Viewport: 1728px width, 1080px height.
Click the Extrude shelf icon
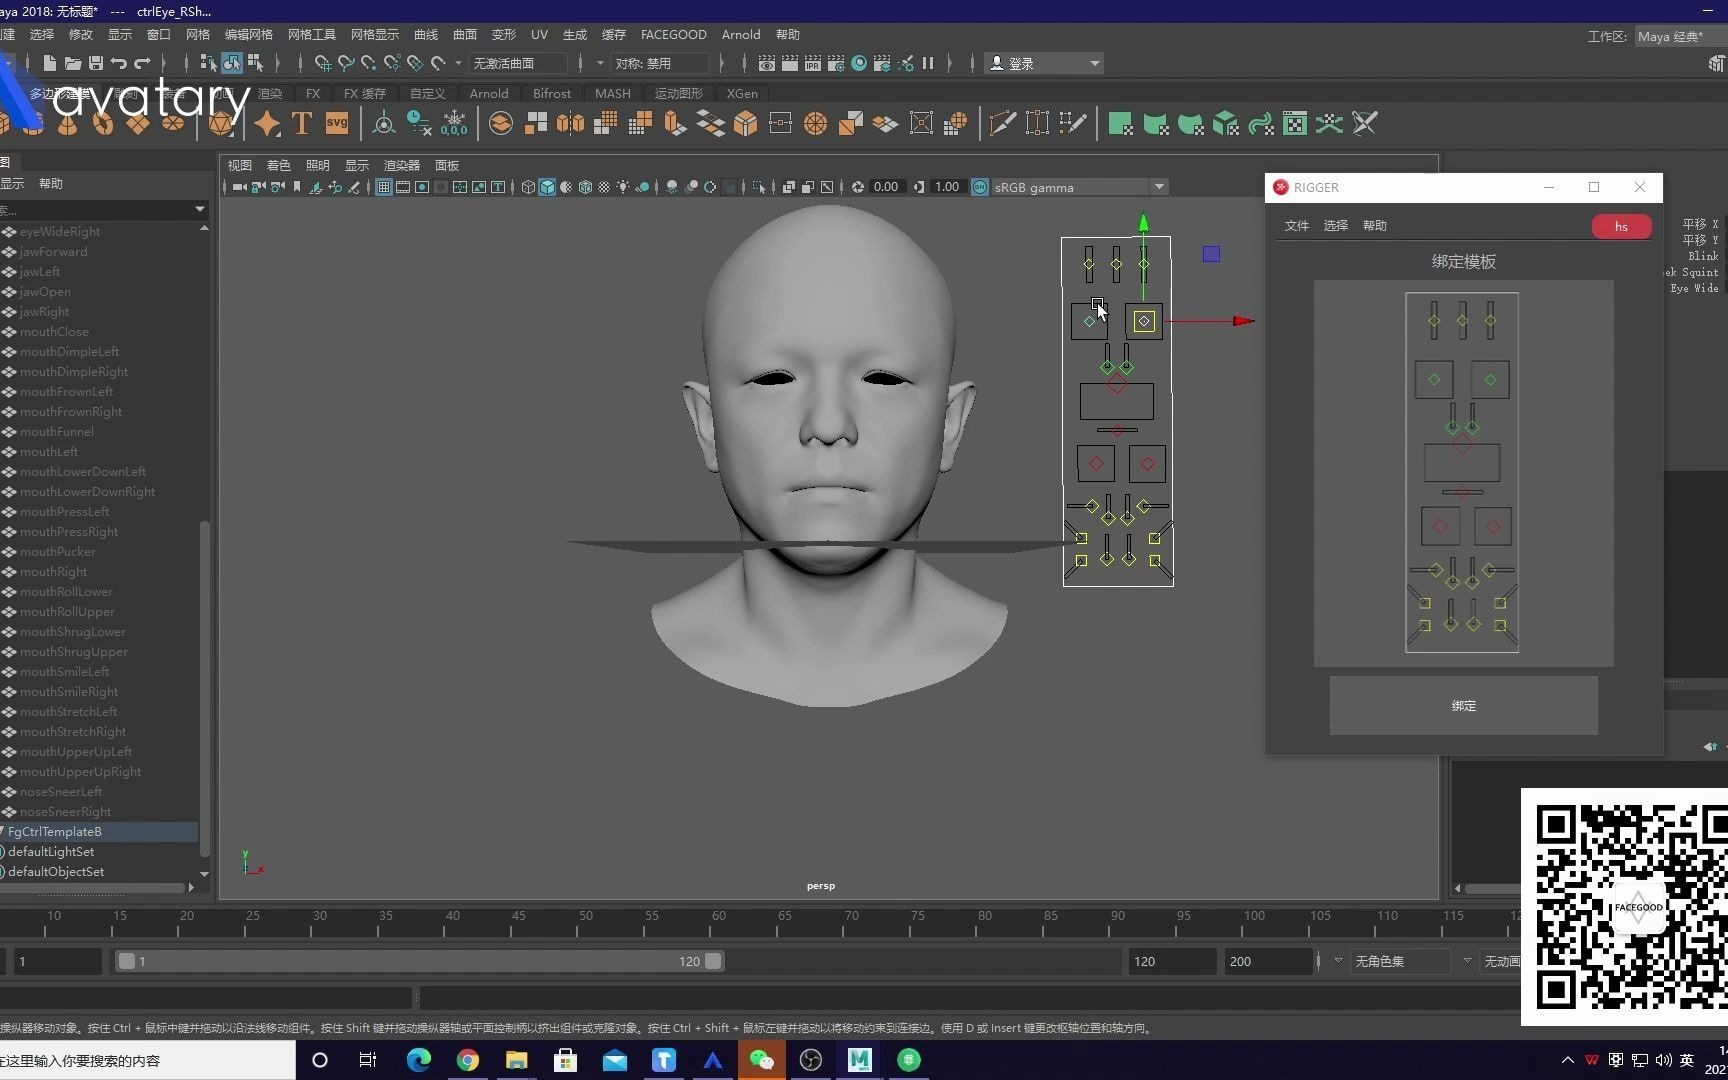[x=675, y=124]
